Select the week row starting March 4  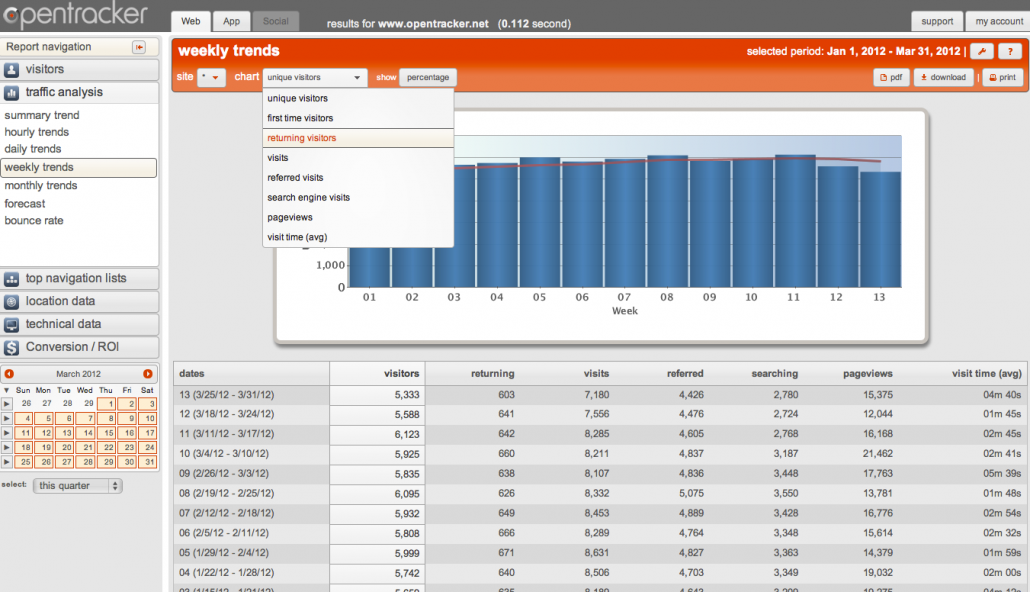[x=250, y=454]
